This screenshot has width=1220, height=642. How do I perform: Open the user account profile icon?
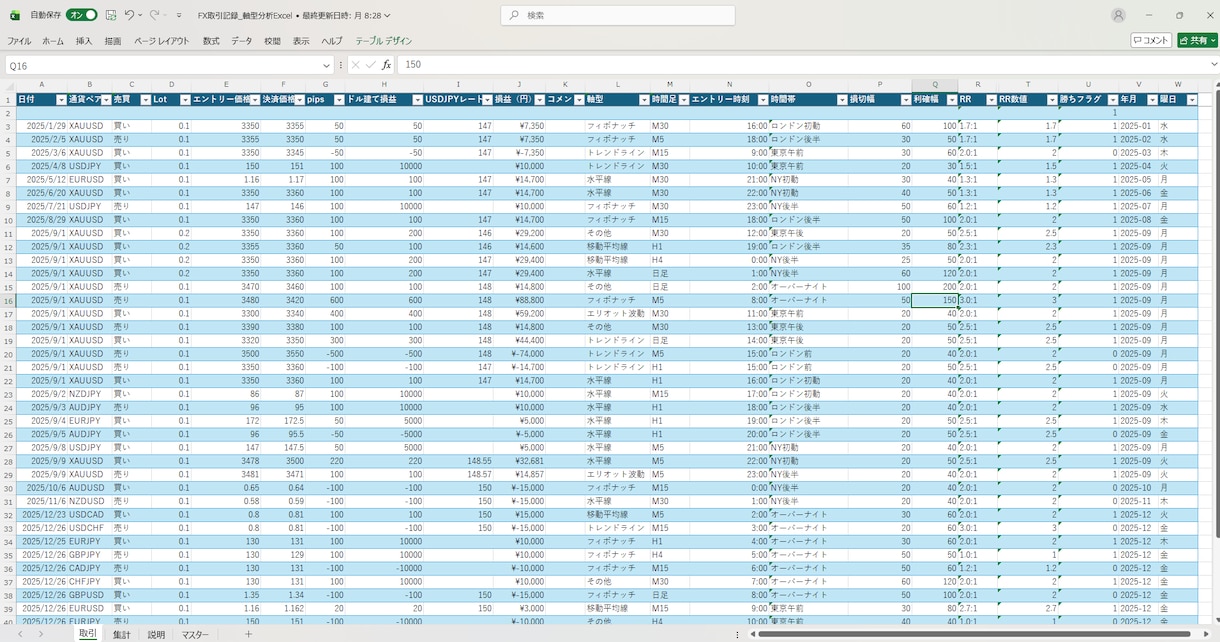point(1118,15)
